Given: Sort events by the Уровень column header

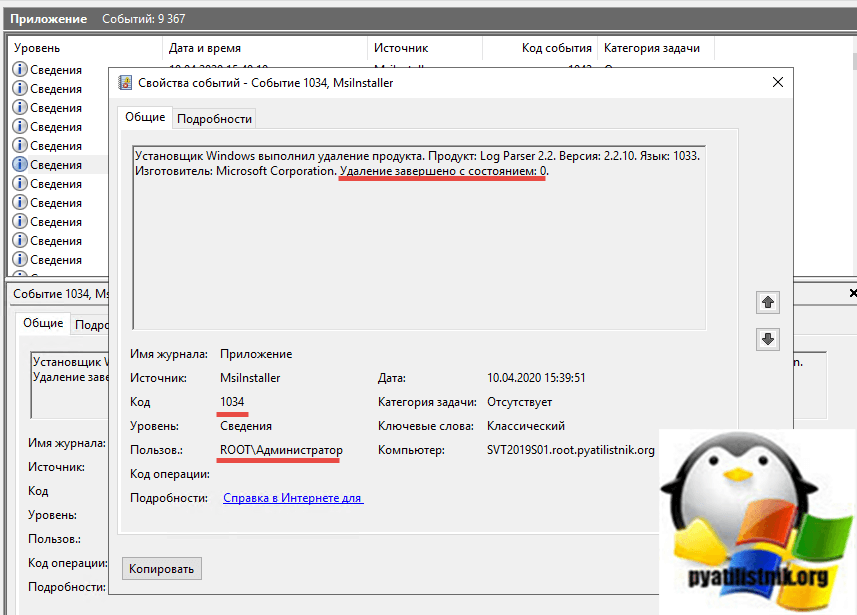Looking at the screenshot, I should click(85, 48).
